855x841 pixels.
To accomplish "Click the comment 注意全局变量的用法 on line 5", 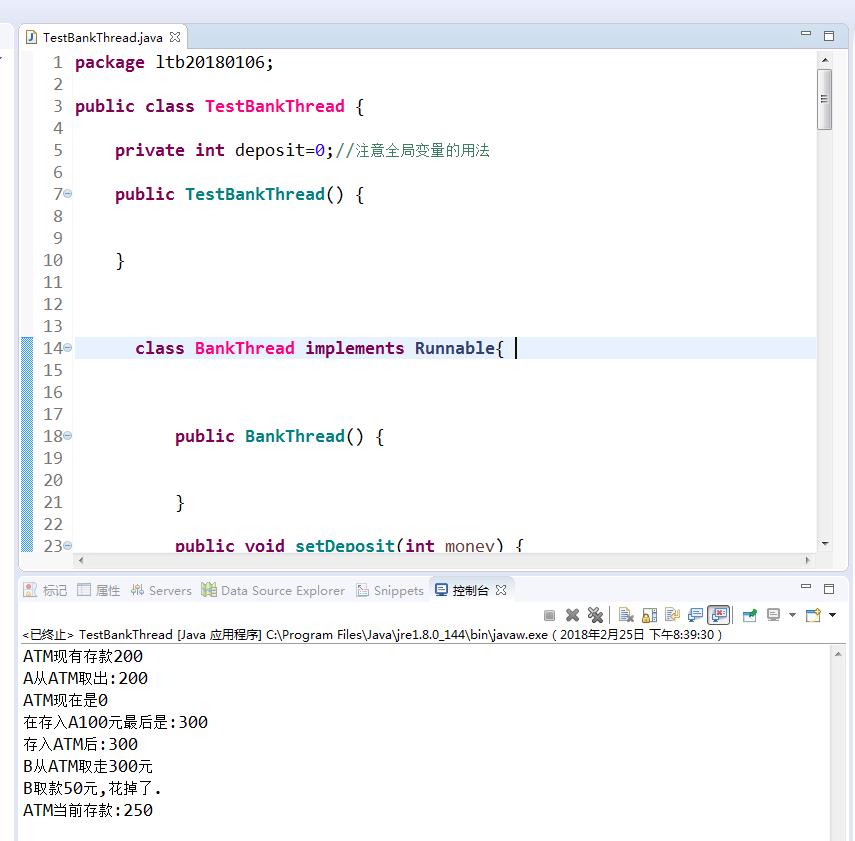I will pyautogui.click(x=423, y=150).
